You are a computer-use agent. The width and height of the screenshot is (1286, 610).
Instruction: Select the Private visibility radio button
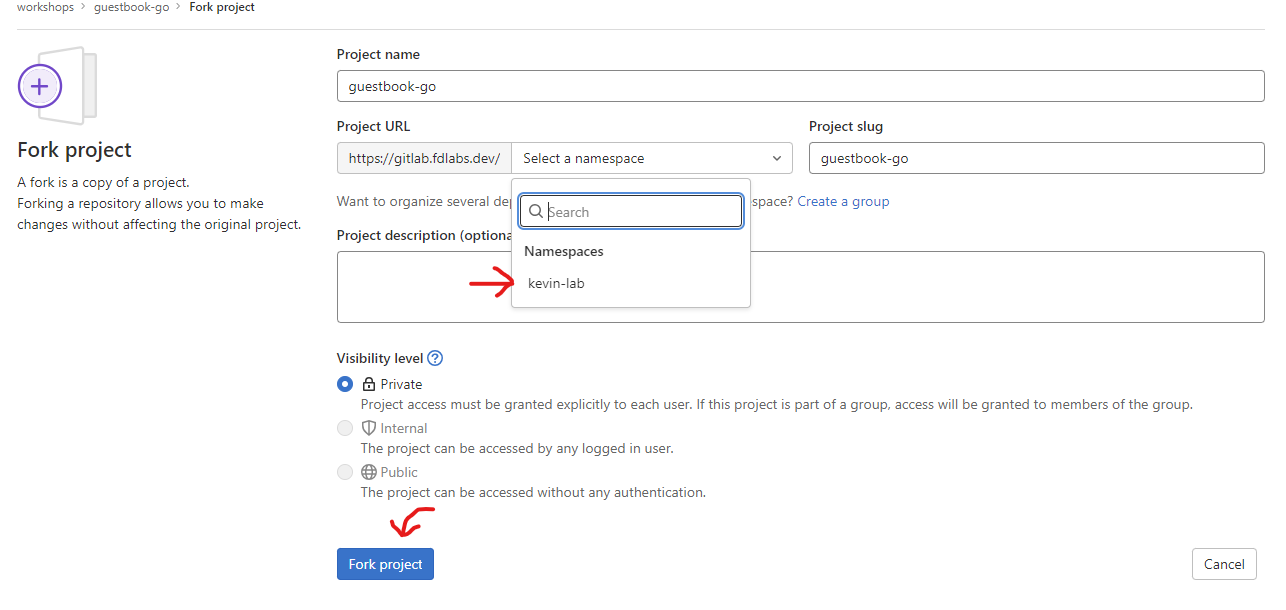pyautogui.click(x=345, y=384)
